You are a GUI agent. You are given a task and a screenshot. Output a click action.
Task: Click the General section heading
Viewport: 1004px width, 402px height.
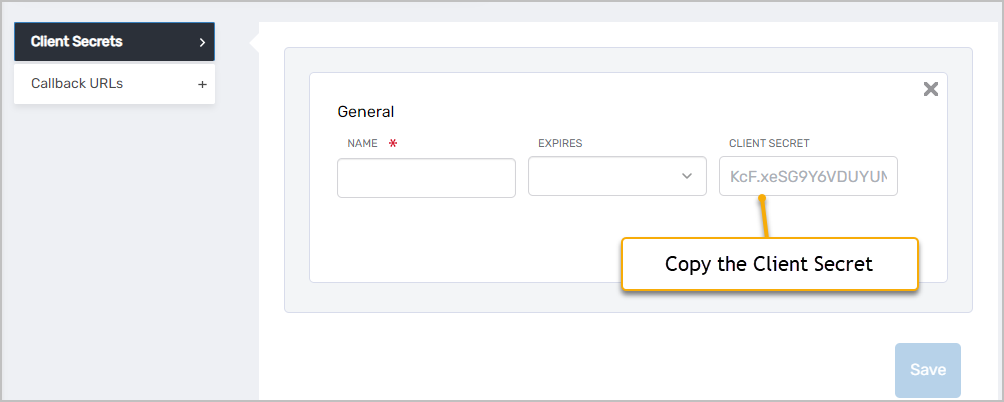[366, 112]
